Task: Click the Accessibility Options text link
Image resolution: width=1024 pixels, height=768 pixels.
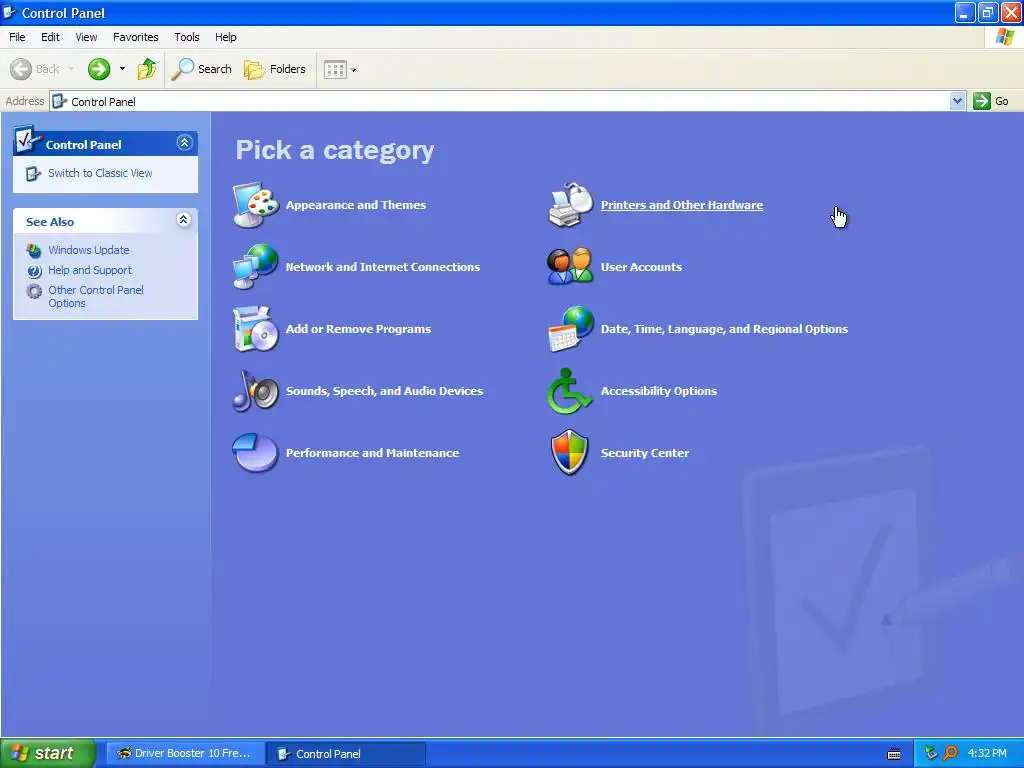Action: pyautogui.click(x=659, y=391)
